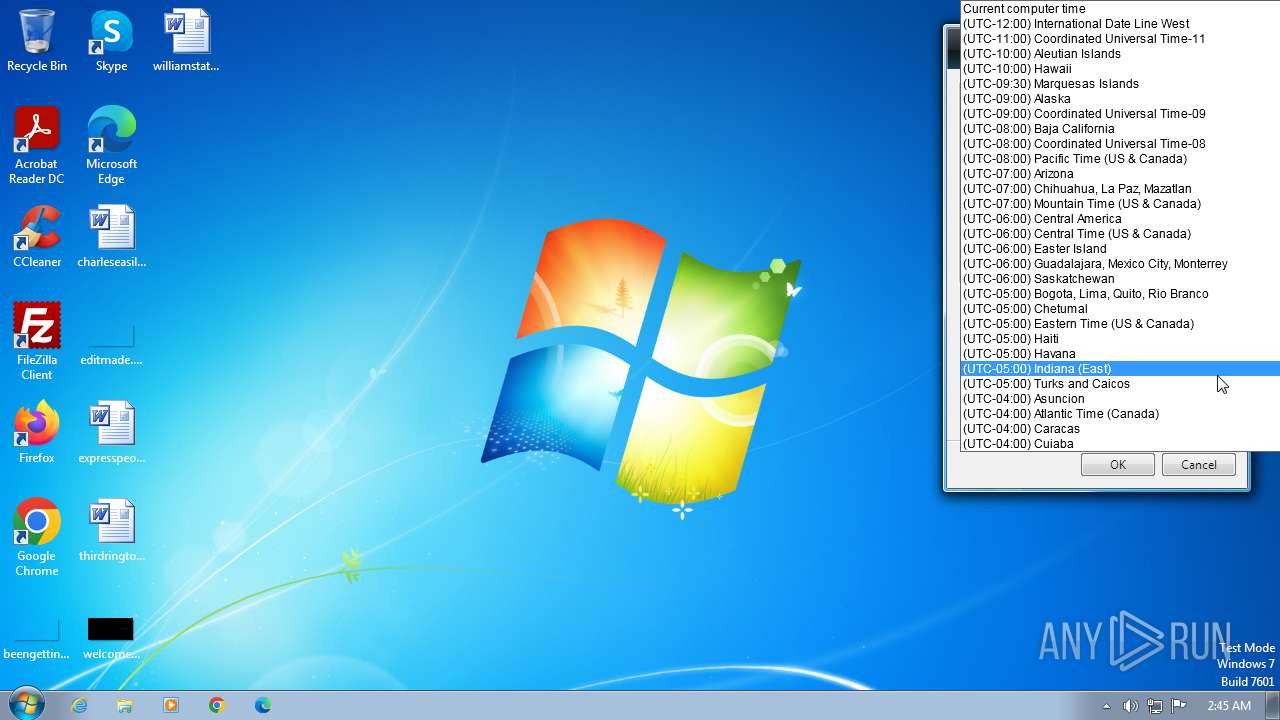Viewport: 1280px width, 720px height.
Task: Select (UTC-09:00) Alaska time zone
Action: click(1121, 99)
